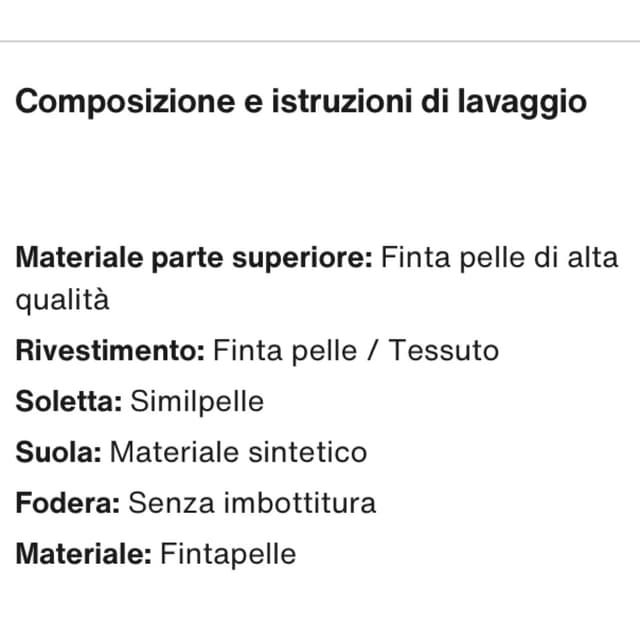The width and height of the screenshot is (640, 640).
Task: Click the Fintapelle value
Action: coord(228,555)
